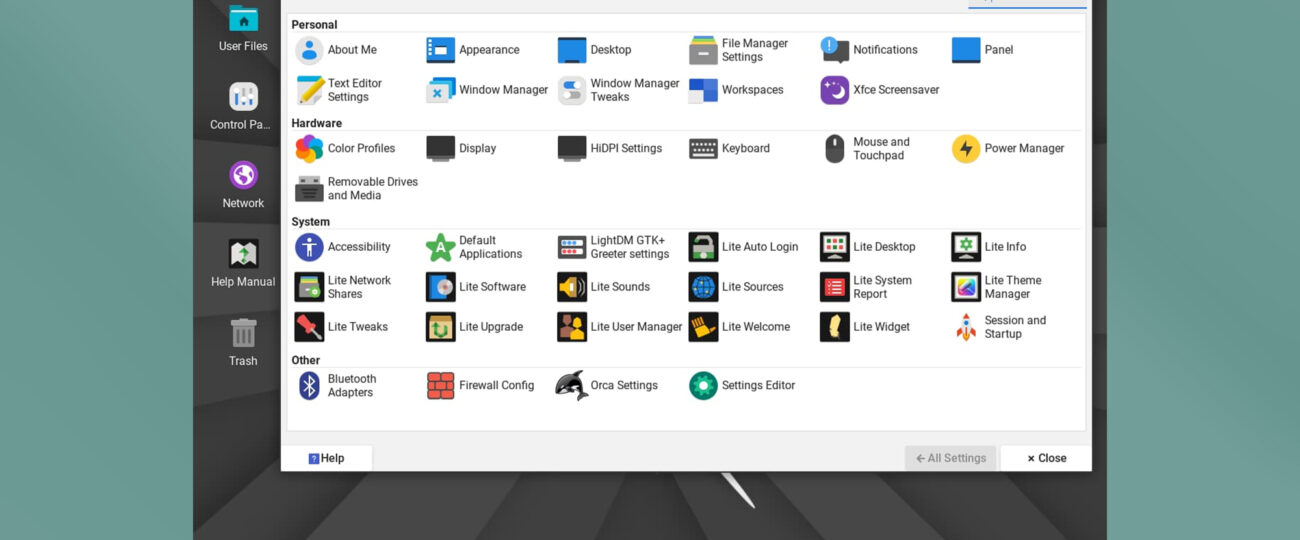
Task: Open Color Profiles
Action: [x=345, y=149]
